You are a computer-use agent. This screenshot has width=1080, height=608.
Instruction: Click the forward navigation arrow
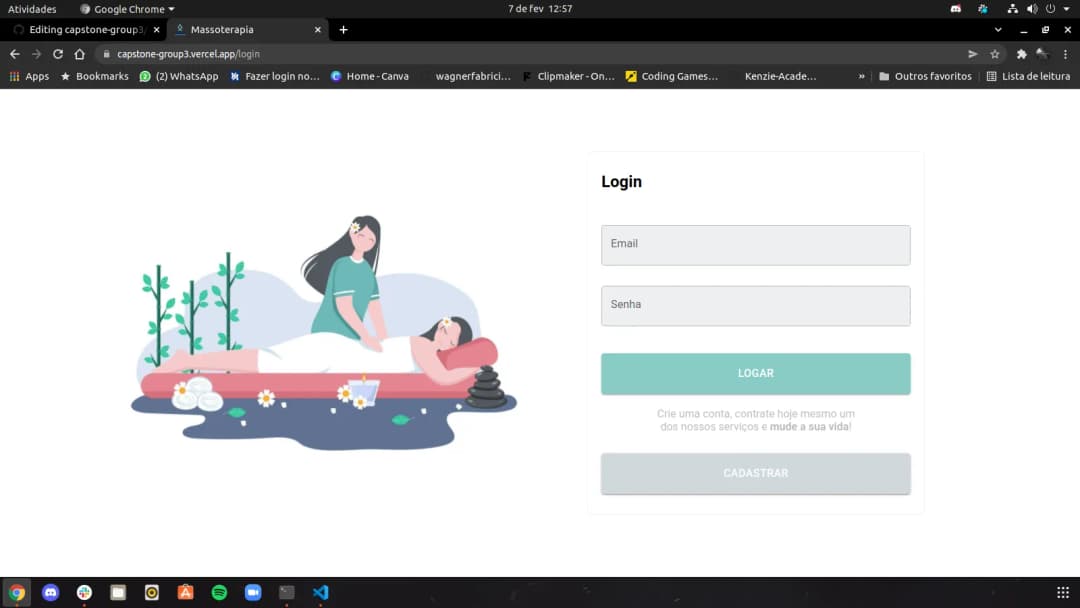point(36,54)
